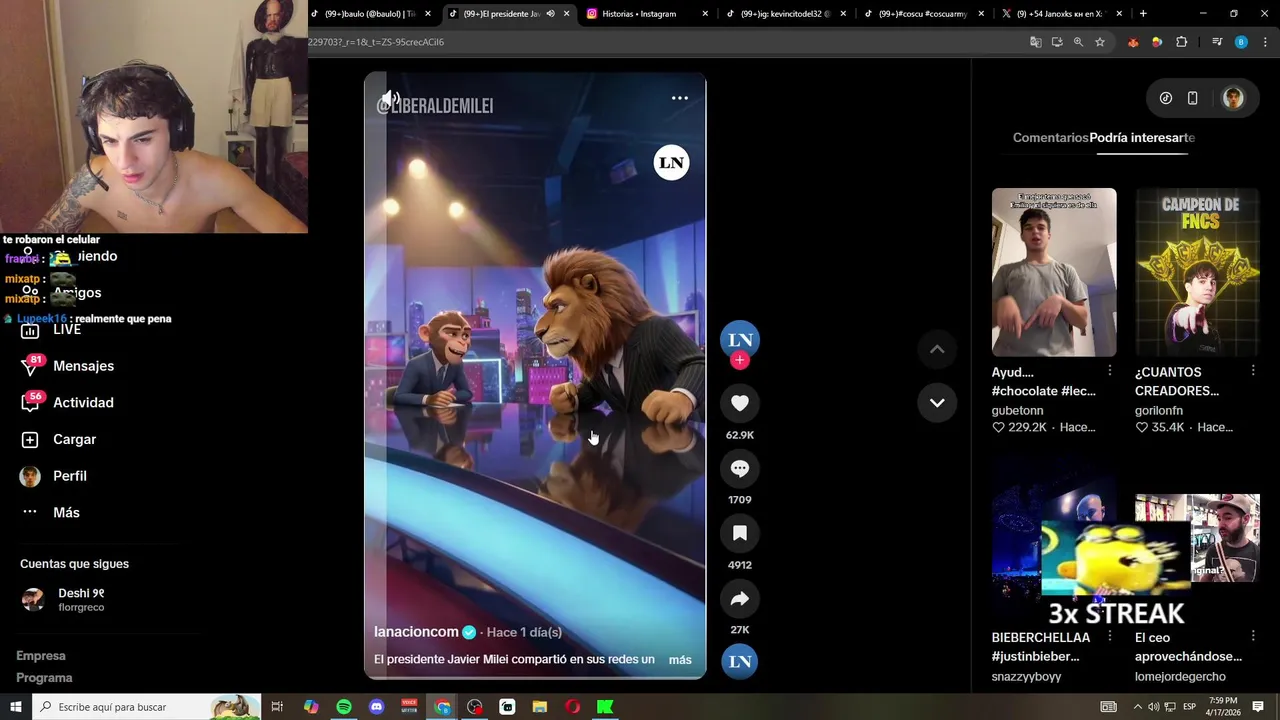The width and height of the screenshot is (1280, 720).
Task: Show hidden system tray icons
Action: pyautogui.click(x=1137, y=707)
